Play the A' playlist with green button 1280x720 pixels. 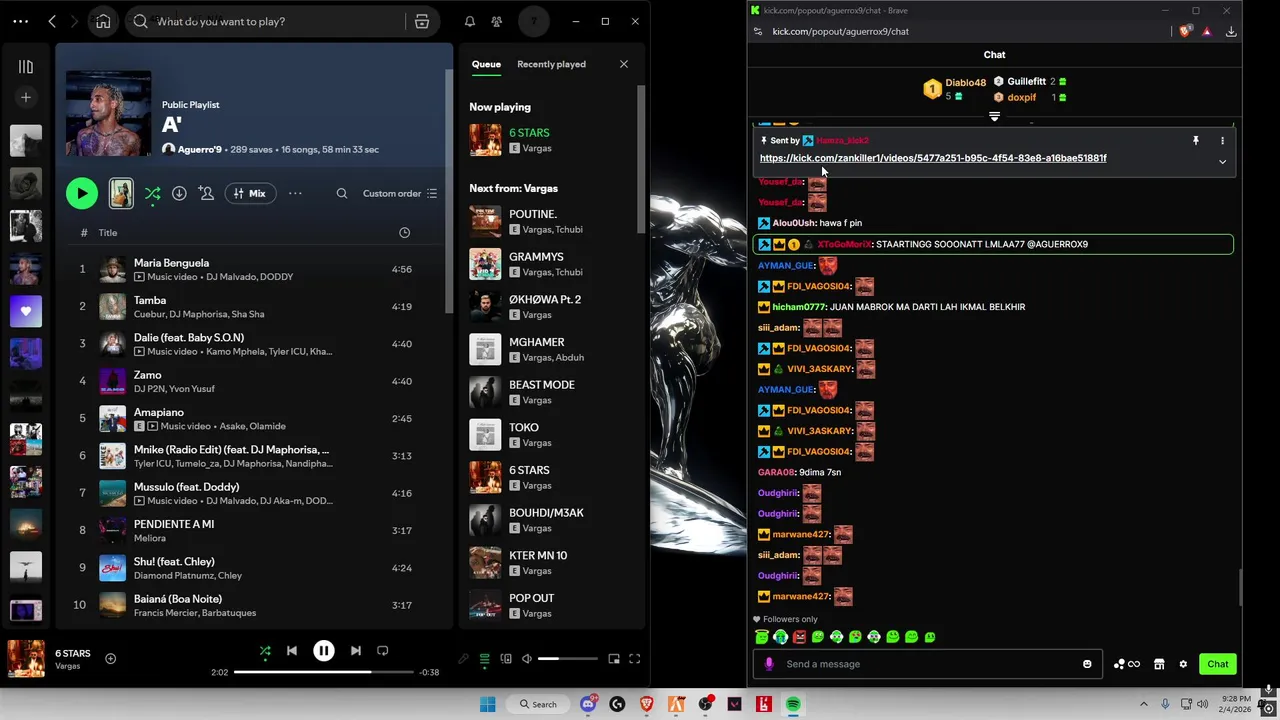[82, 194]
